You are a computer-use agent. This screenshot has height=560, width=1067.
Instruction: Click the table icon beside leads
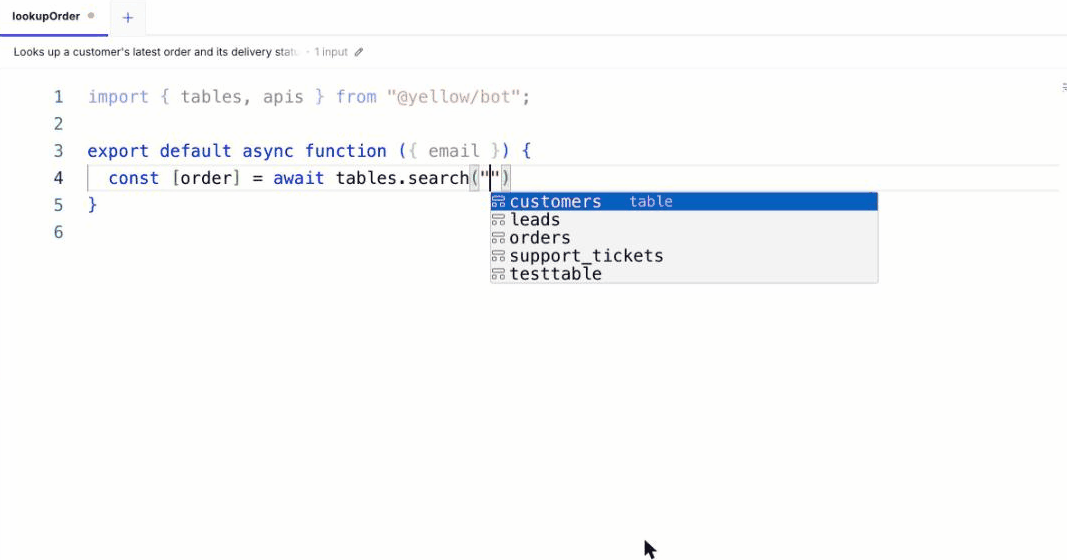point(499,220)
